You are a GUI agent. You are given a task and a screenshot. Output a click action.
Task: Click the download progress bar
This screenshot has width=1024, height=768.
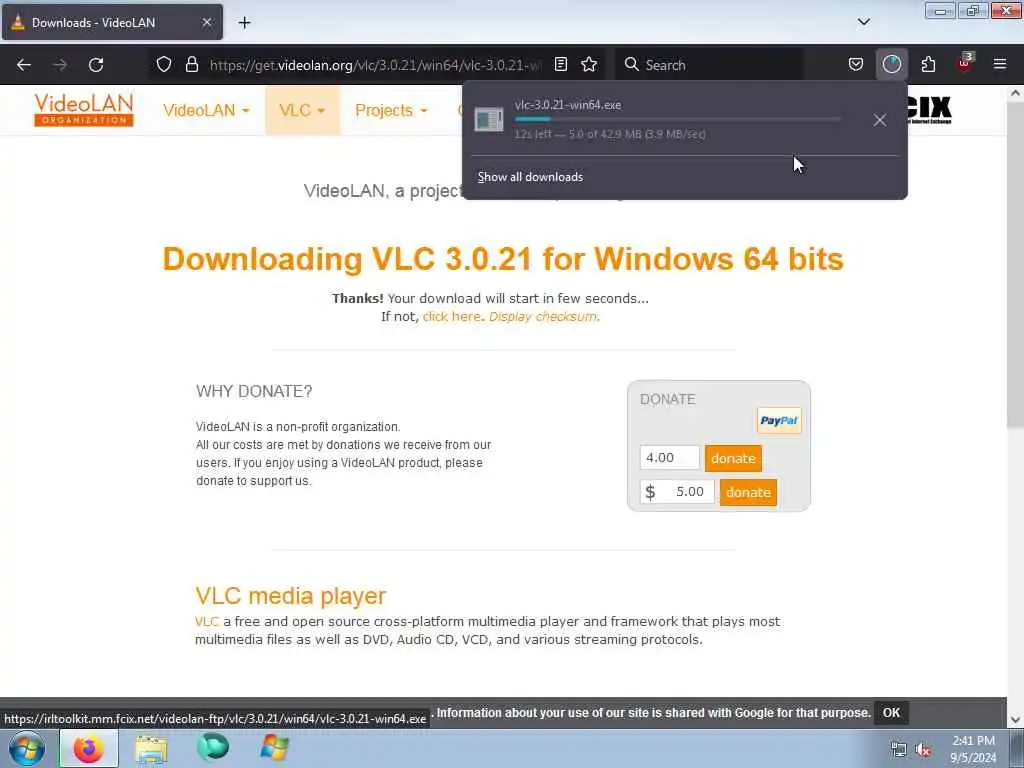[677, 120]
